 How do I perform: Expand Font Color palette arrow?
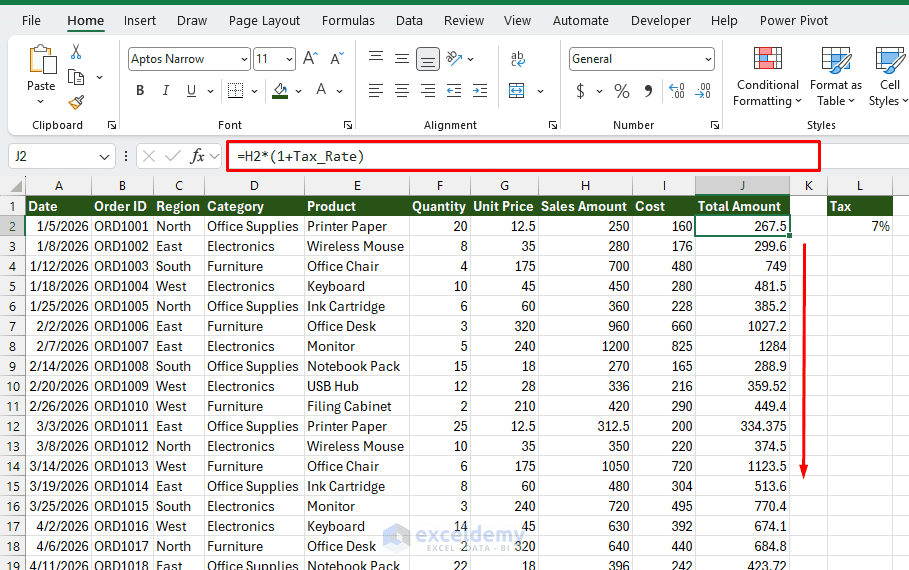tap(340, 91)
